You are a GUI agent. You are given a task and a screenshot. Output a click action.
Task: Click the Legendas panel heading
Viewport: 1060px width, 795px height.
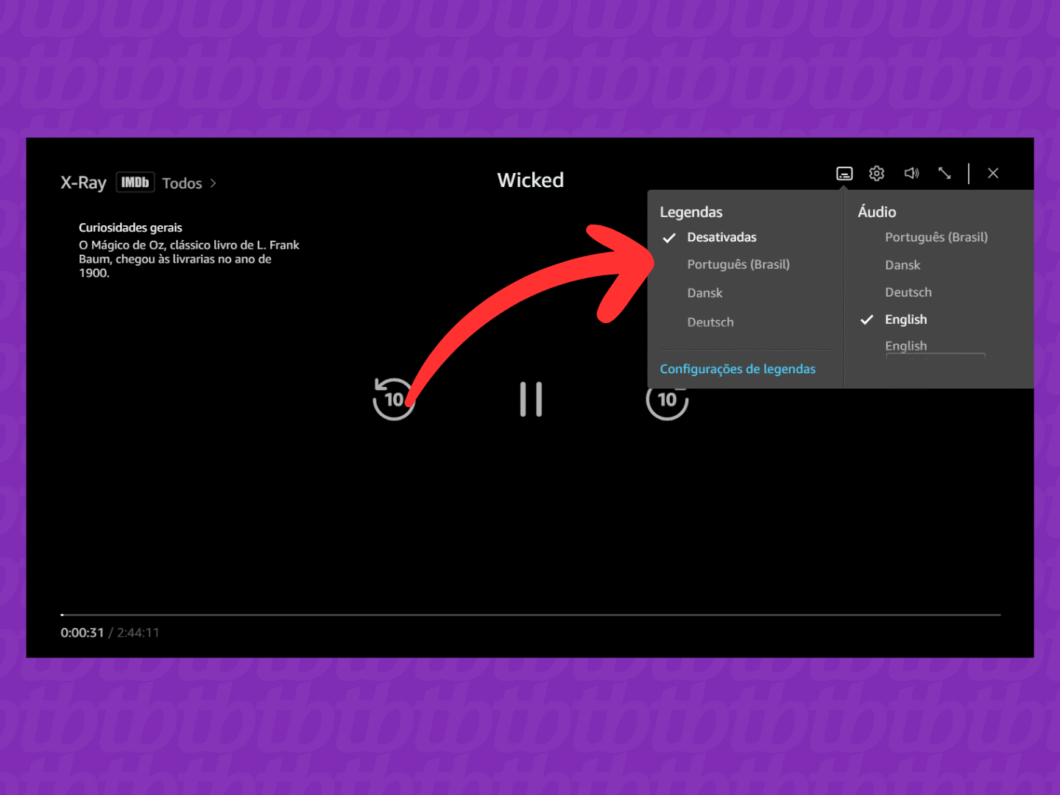point(691,212)
